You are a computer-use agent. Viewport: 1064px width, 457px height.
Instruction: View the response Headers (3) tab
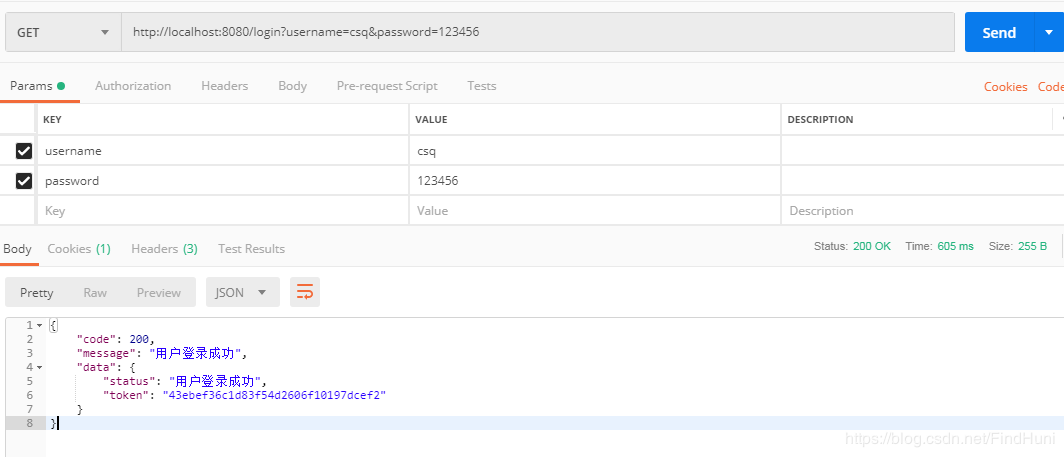(164, 249)
